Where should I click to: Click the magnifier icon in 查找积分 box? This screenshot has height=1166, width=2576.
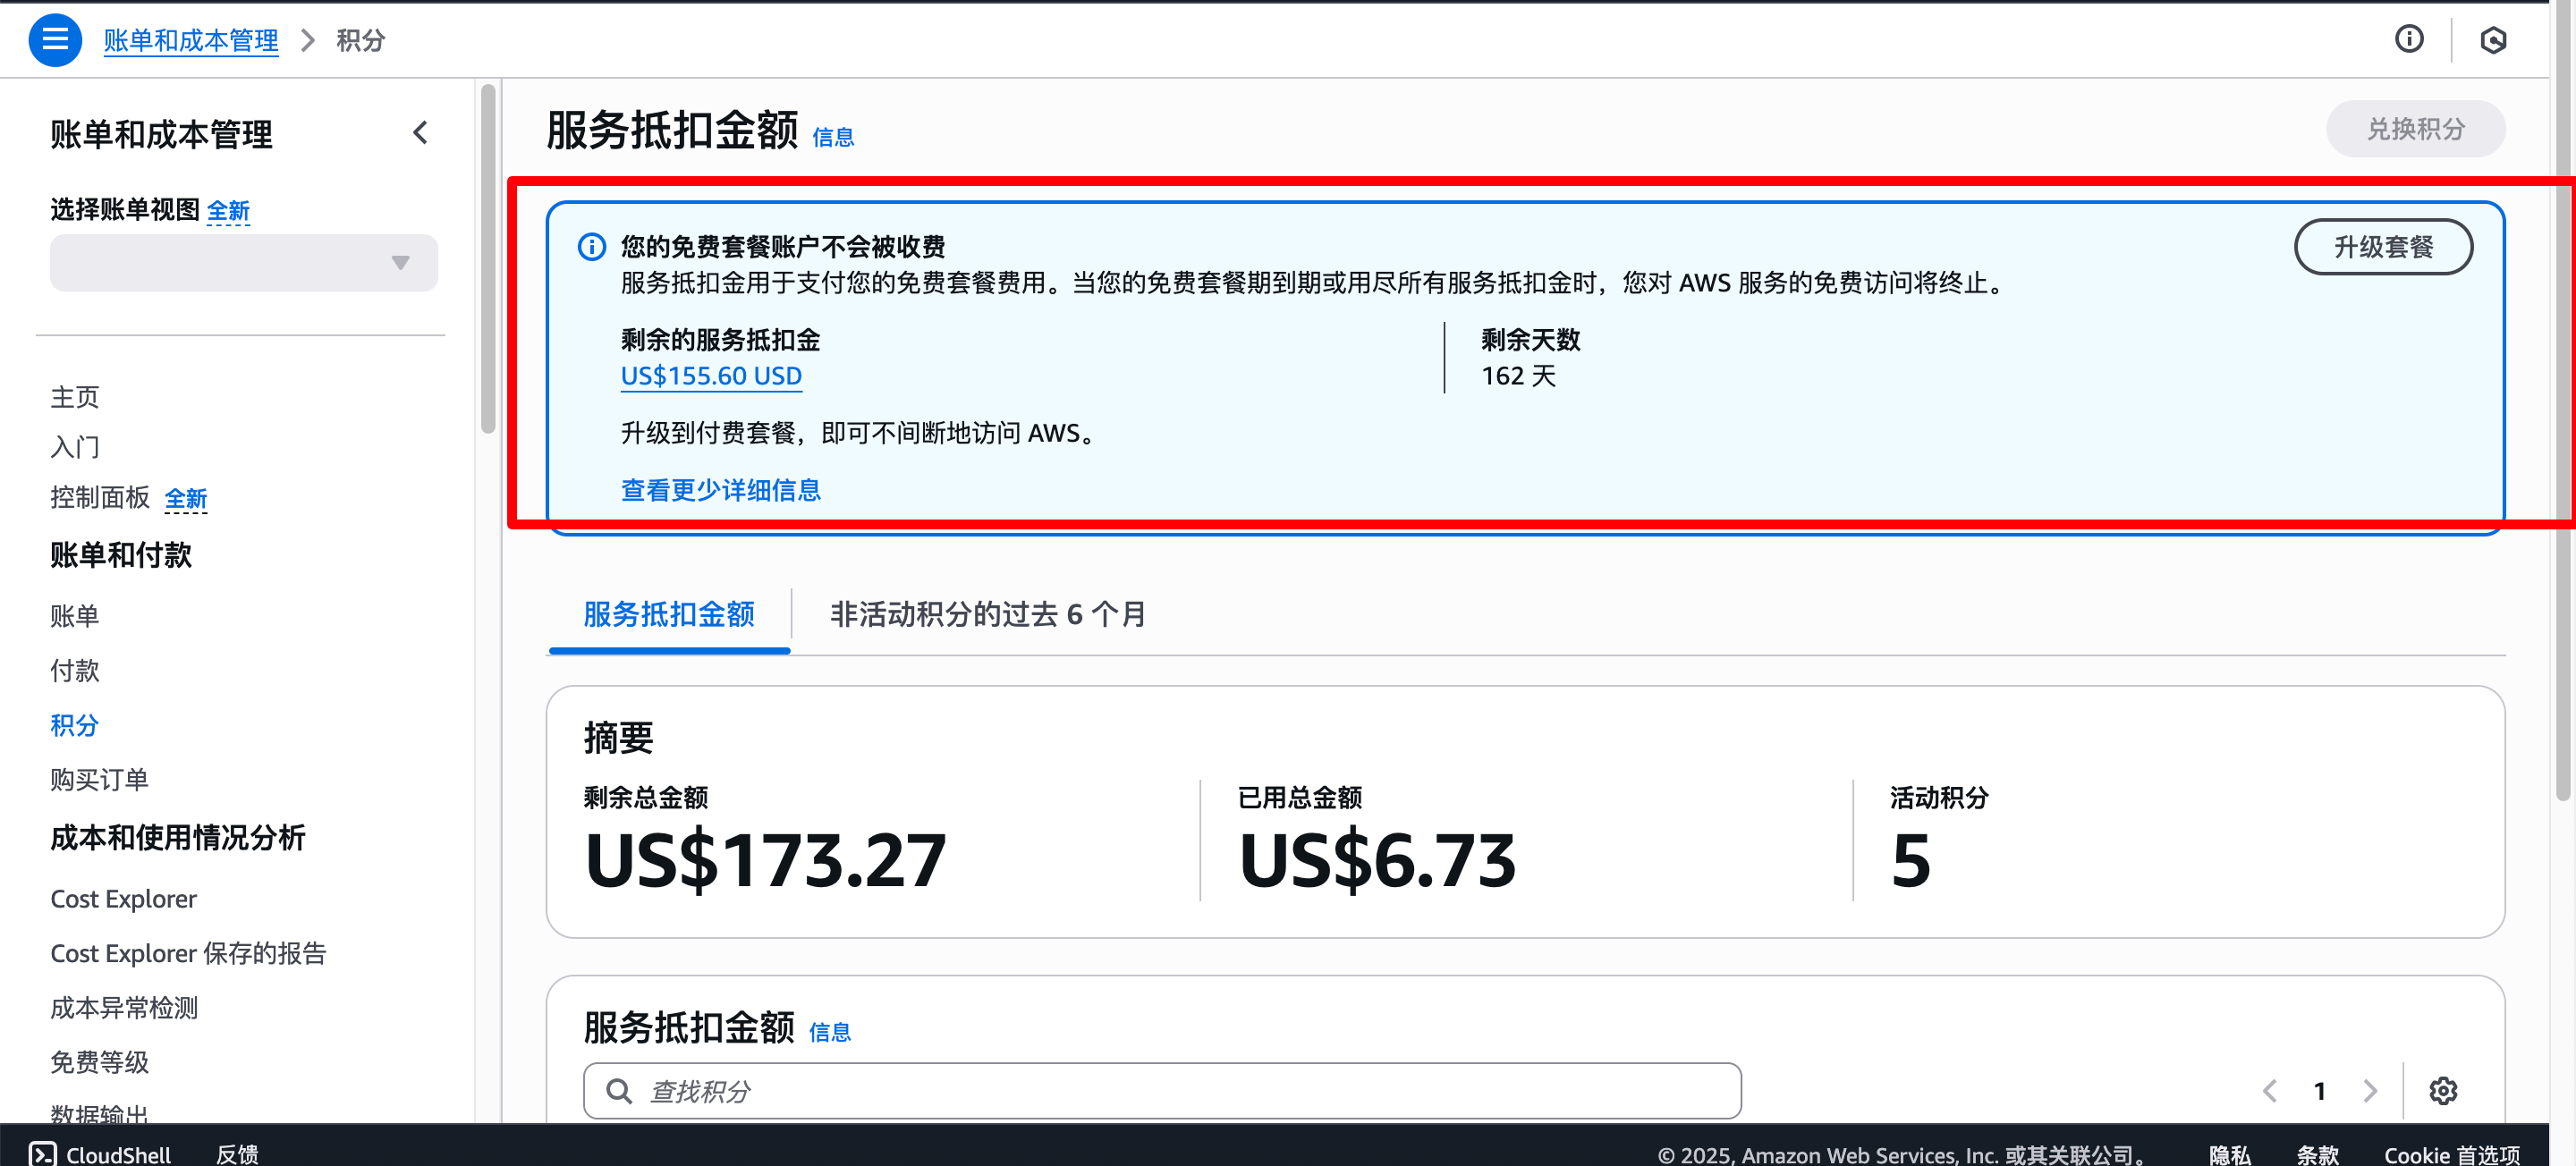(619, 1091)
